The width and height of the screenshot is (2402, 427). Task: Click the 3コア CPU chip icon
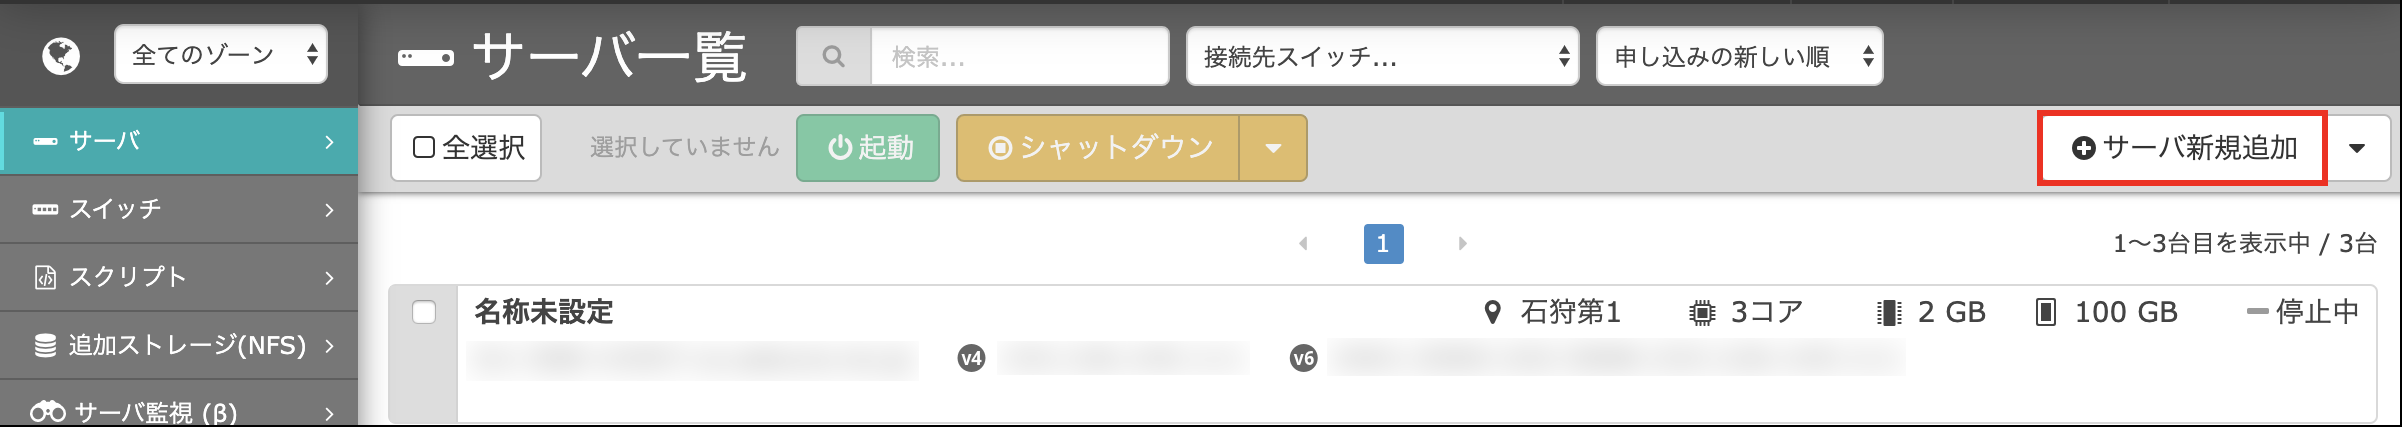point(1701,313)
